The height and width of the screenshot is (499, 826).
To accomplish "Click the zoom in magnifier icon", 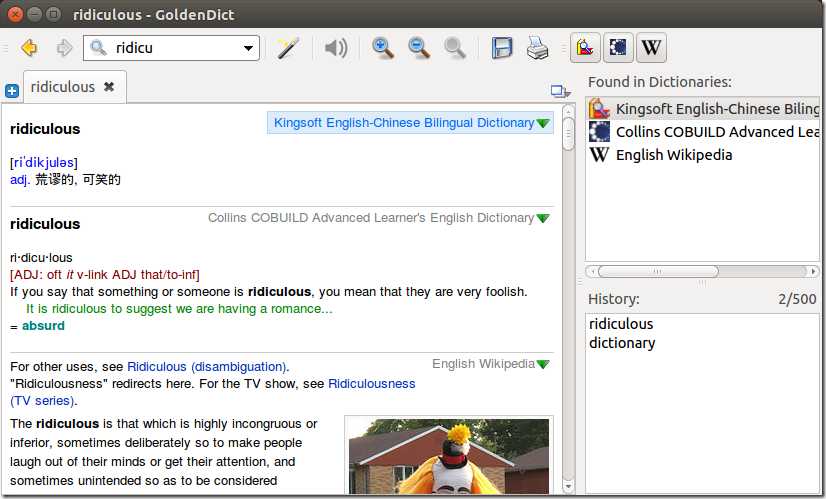I will click(383, 48).
